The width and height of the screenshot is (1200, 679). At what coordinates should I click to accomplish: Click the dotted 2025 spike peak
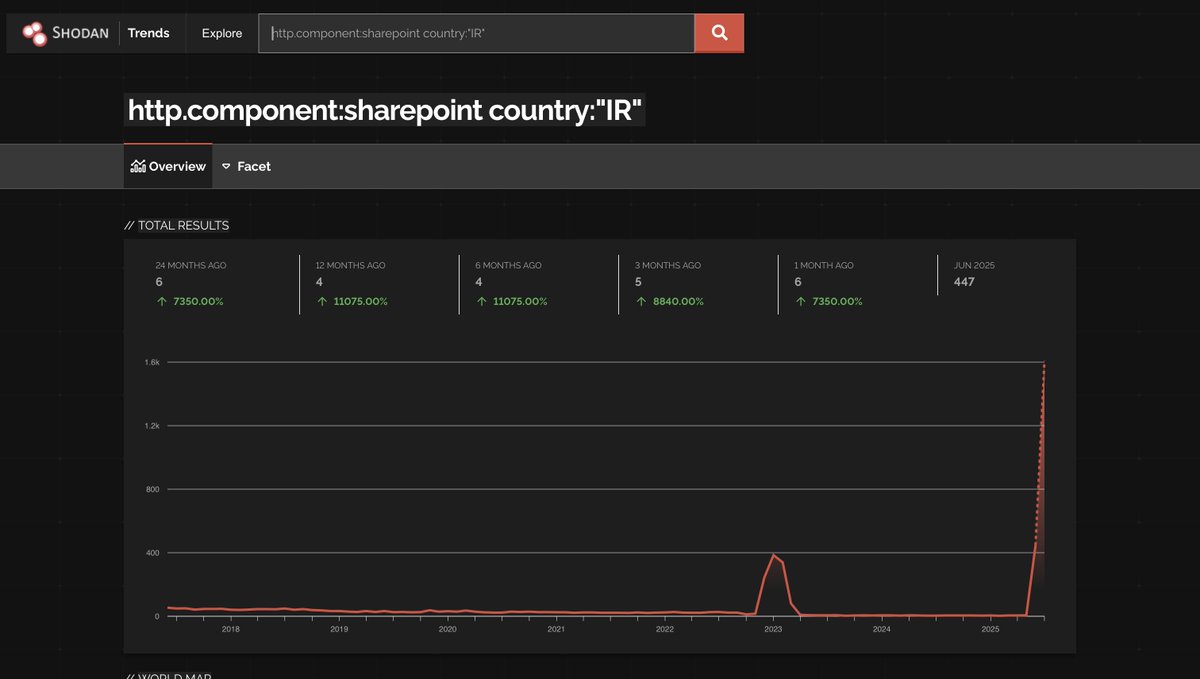pos(1044,365)
